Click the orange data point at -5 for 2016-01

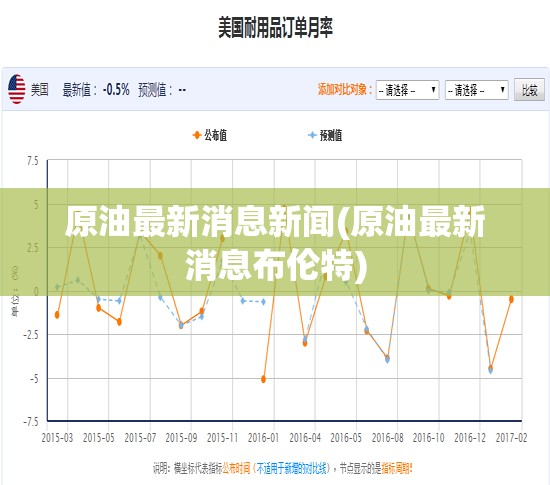263,379
